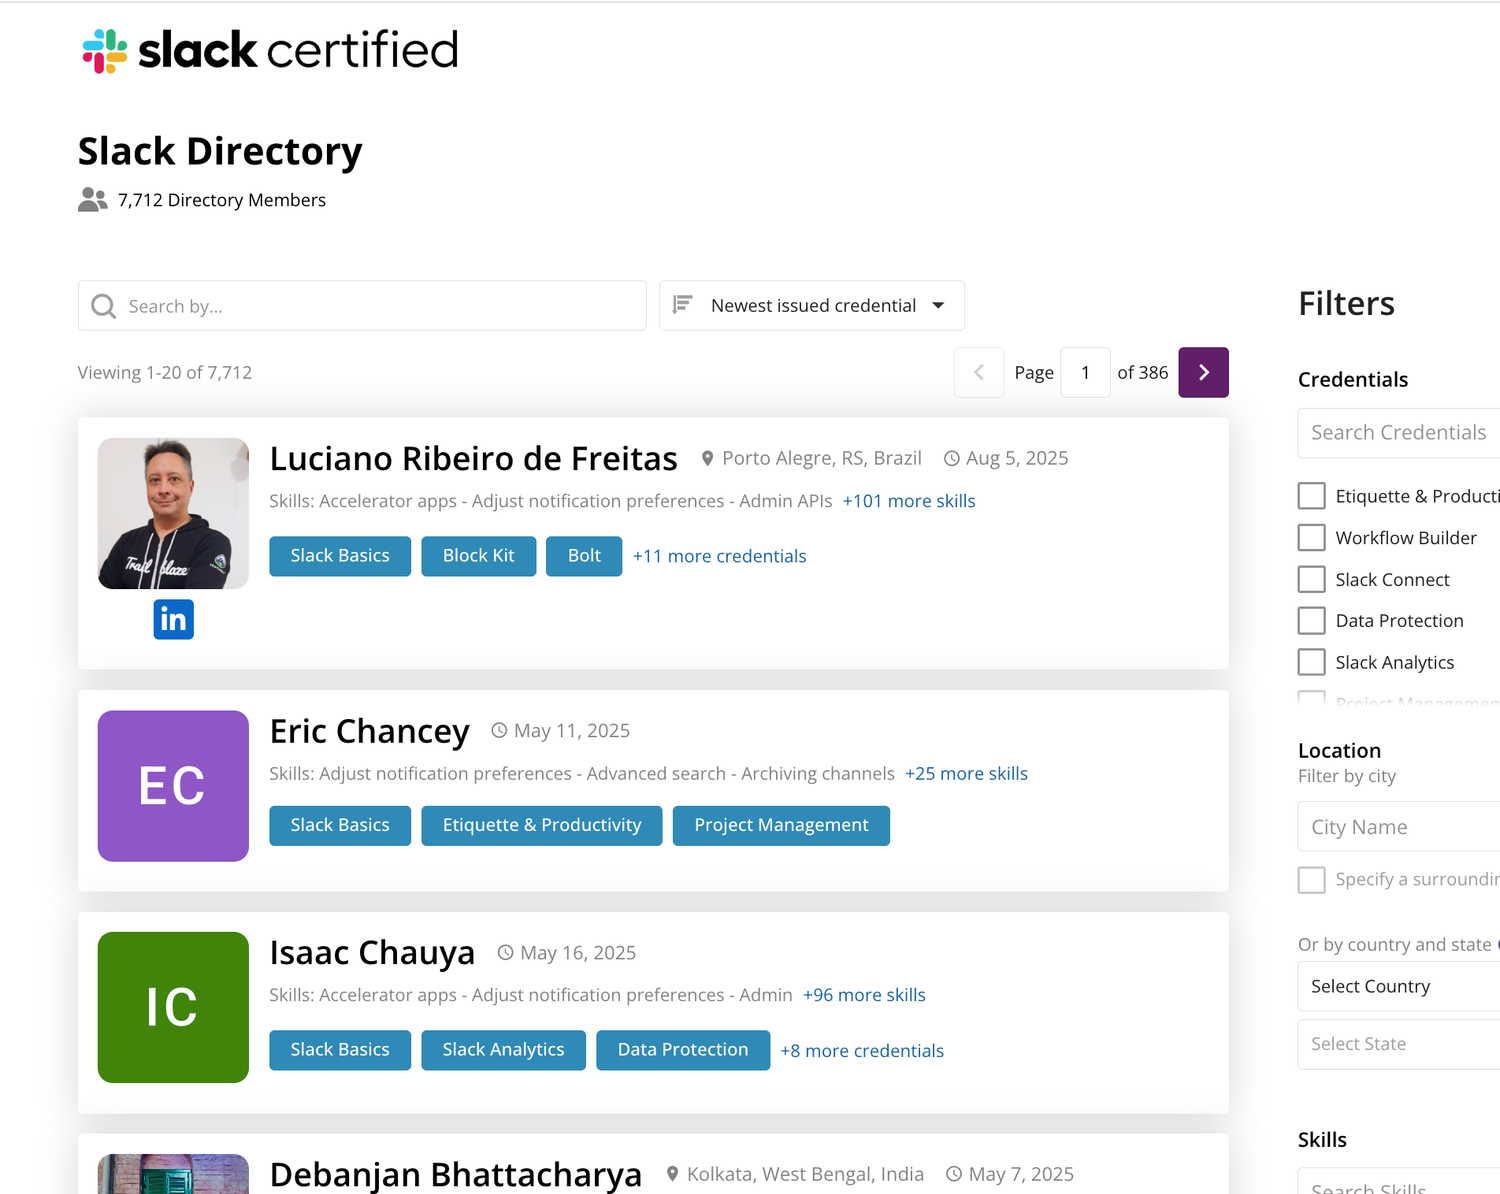
Task: Show +8 more credentials for Isaac
Action: tap(862, 1051)
